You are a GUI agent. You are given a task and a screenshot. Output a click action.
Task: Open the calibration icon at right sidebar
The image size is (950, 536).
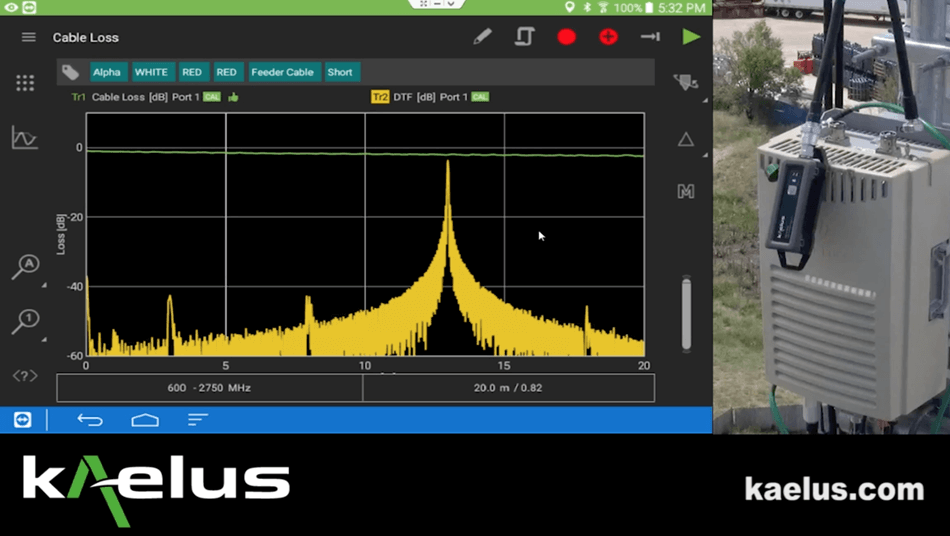coord(686,83)
